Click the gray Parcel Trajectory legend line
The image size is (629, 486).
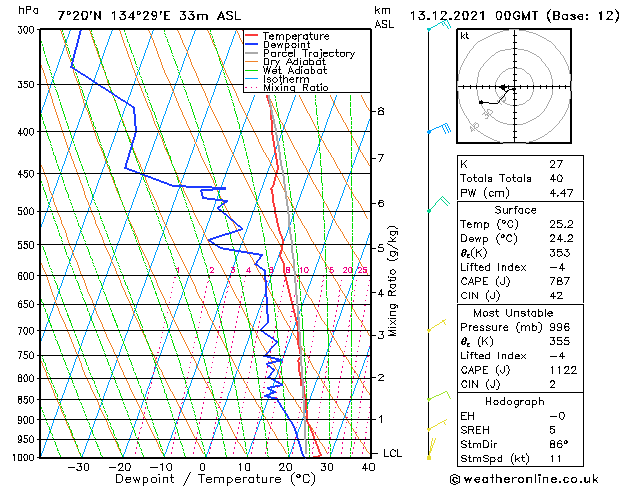pyautogui.click(x=251, y=53)
